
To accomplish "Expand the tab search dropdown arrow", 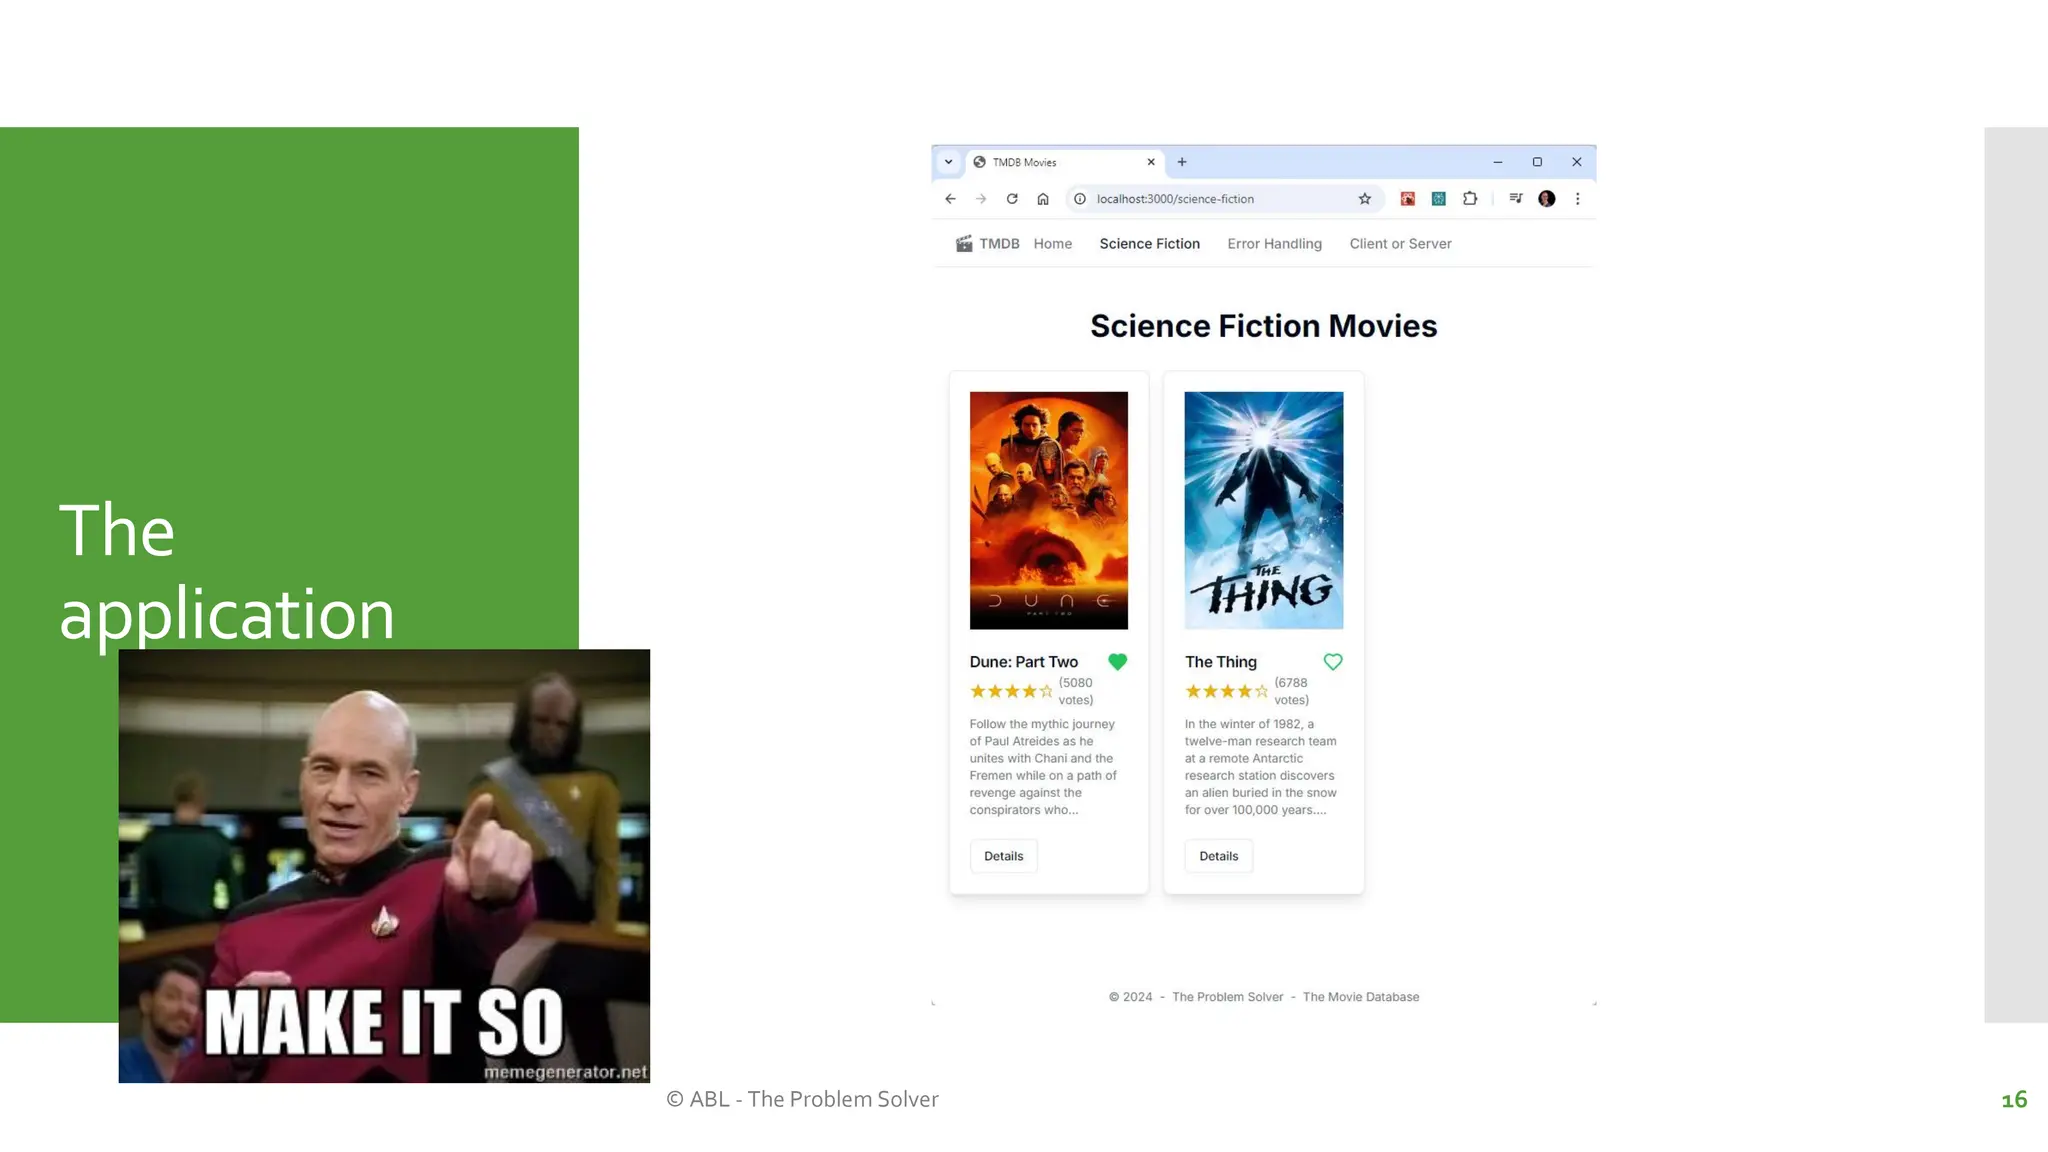I will click(x=948, y=162).
